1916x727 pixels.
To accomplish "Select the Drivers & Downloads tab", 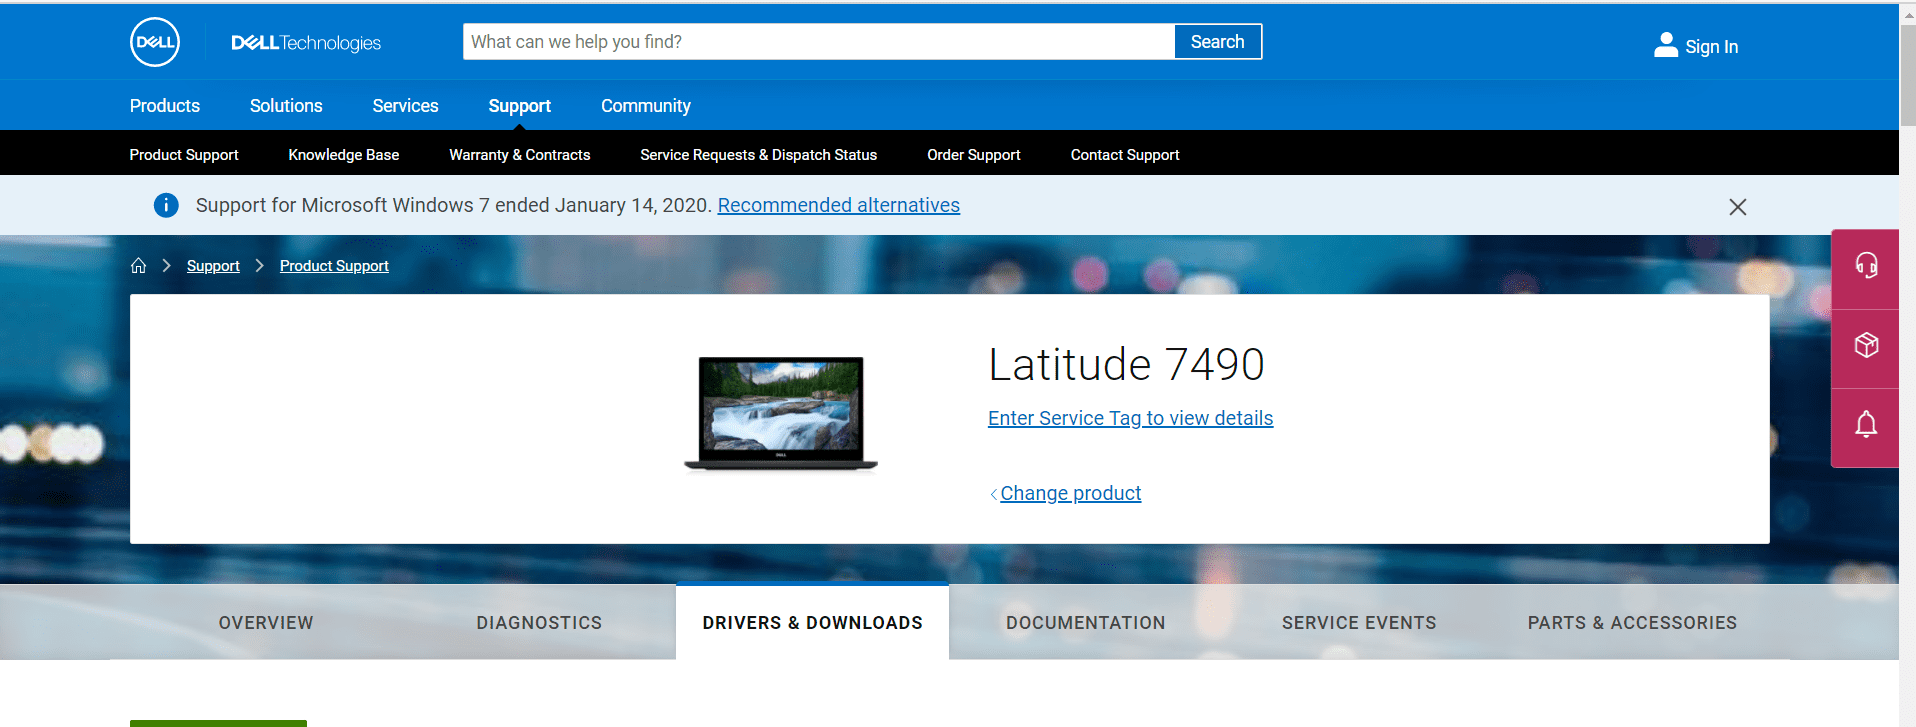I will click(813, 623).
